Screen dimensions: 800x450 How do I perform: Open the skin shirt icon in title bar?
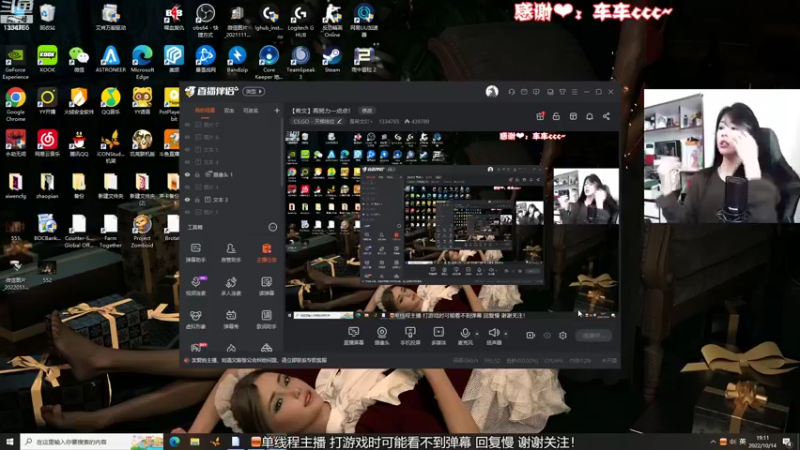(x=562, y=92)
